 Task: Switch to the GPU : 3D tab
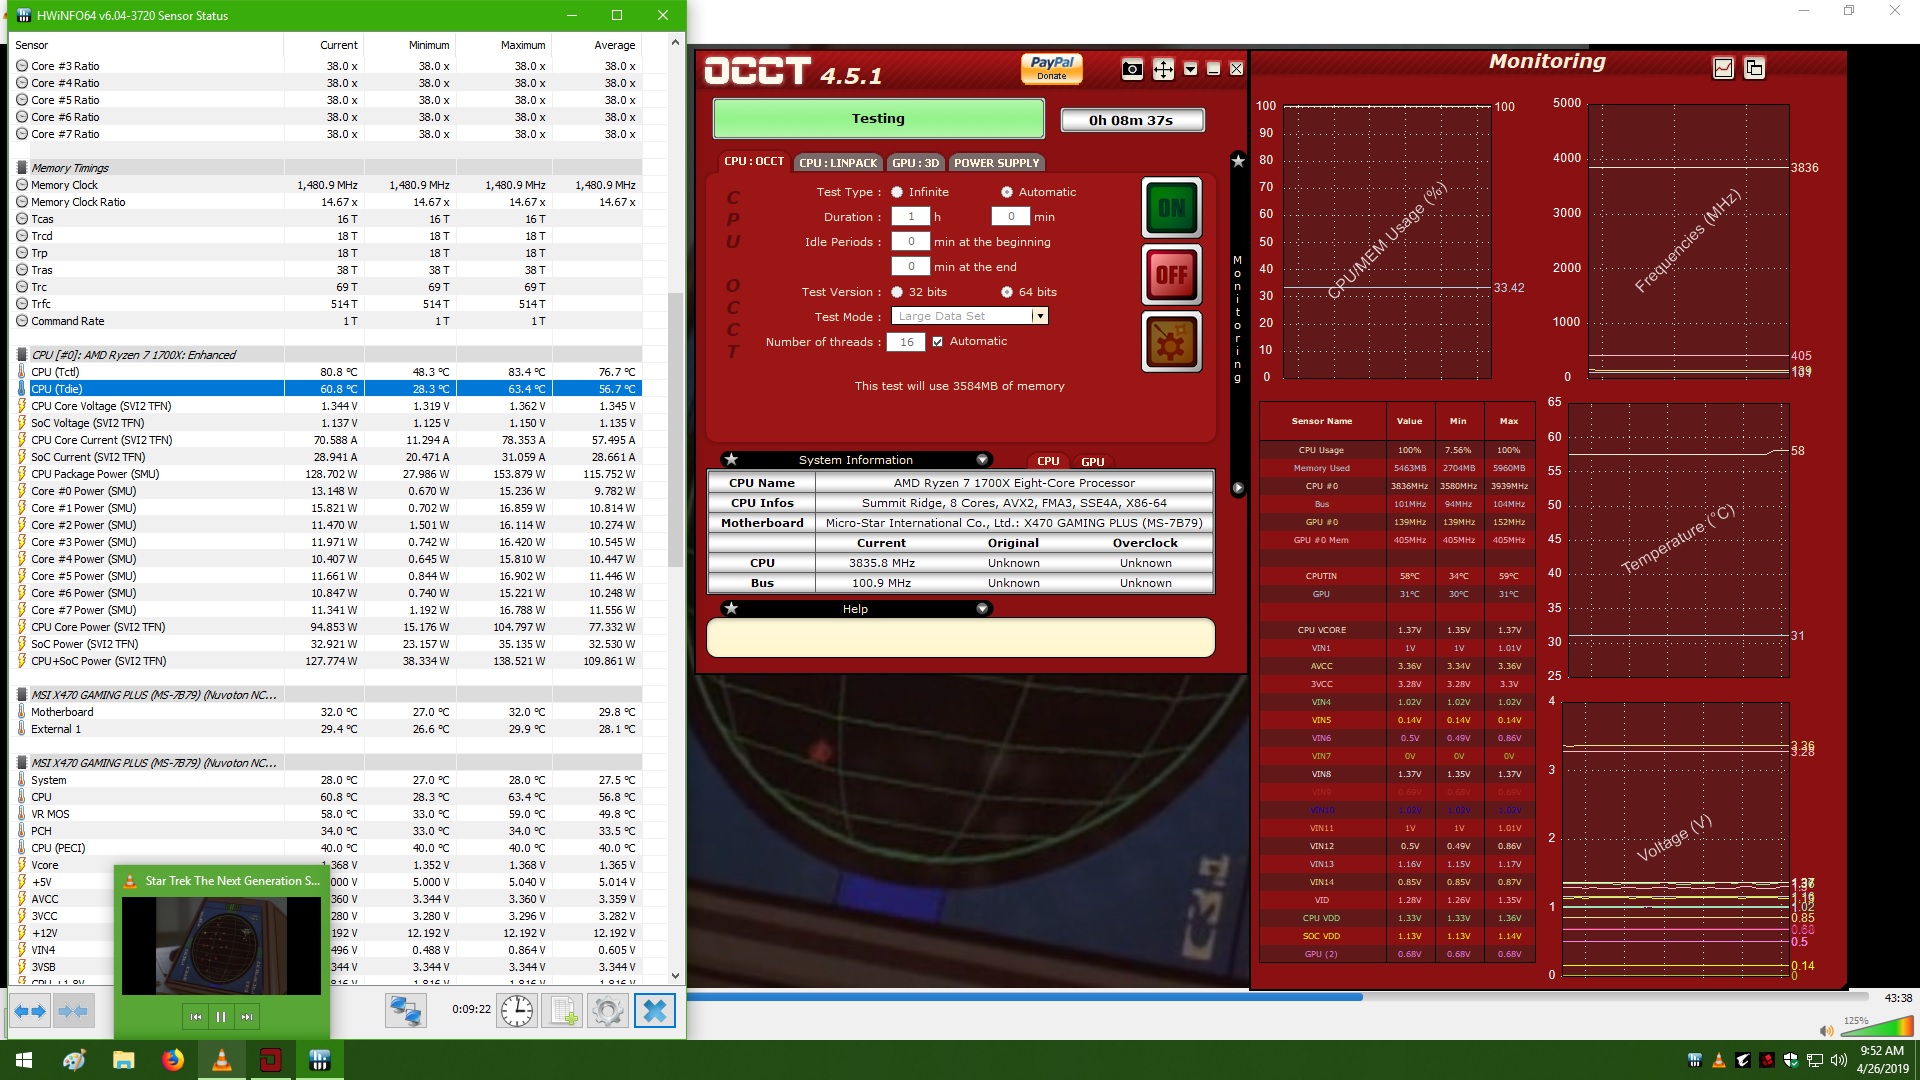pos(915,163)
